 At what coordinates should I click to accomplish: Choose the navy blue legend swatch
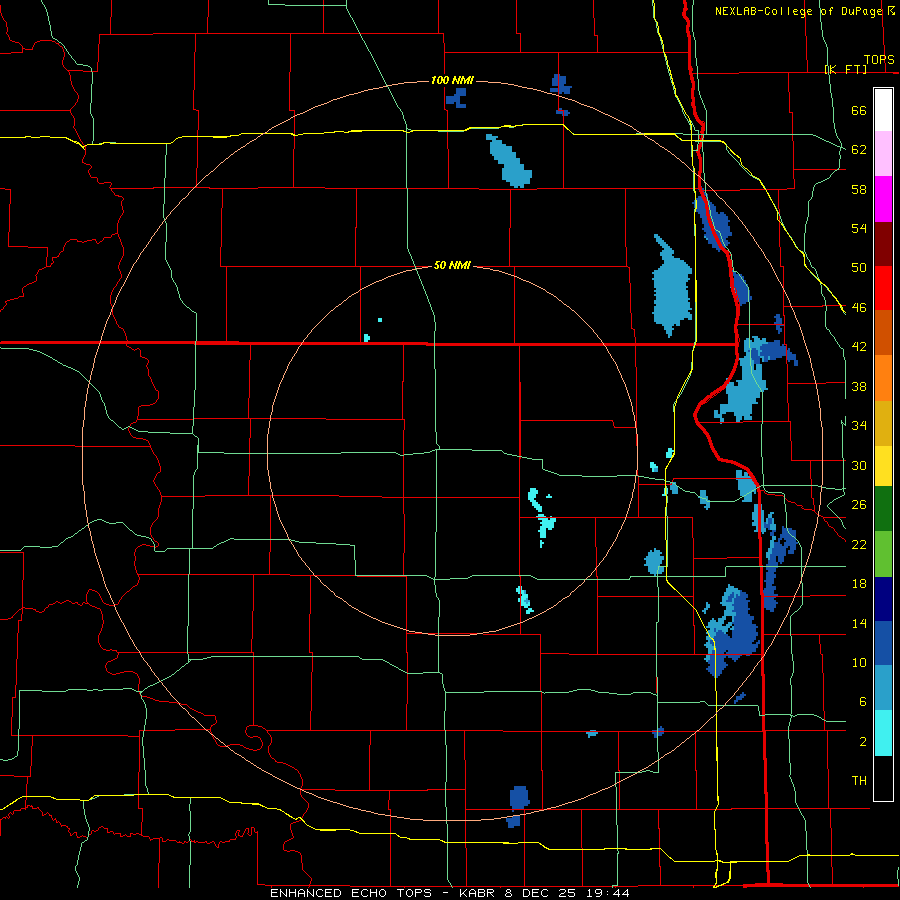point(883,599)
